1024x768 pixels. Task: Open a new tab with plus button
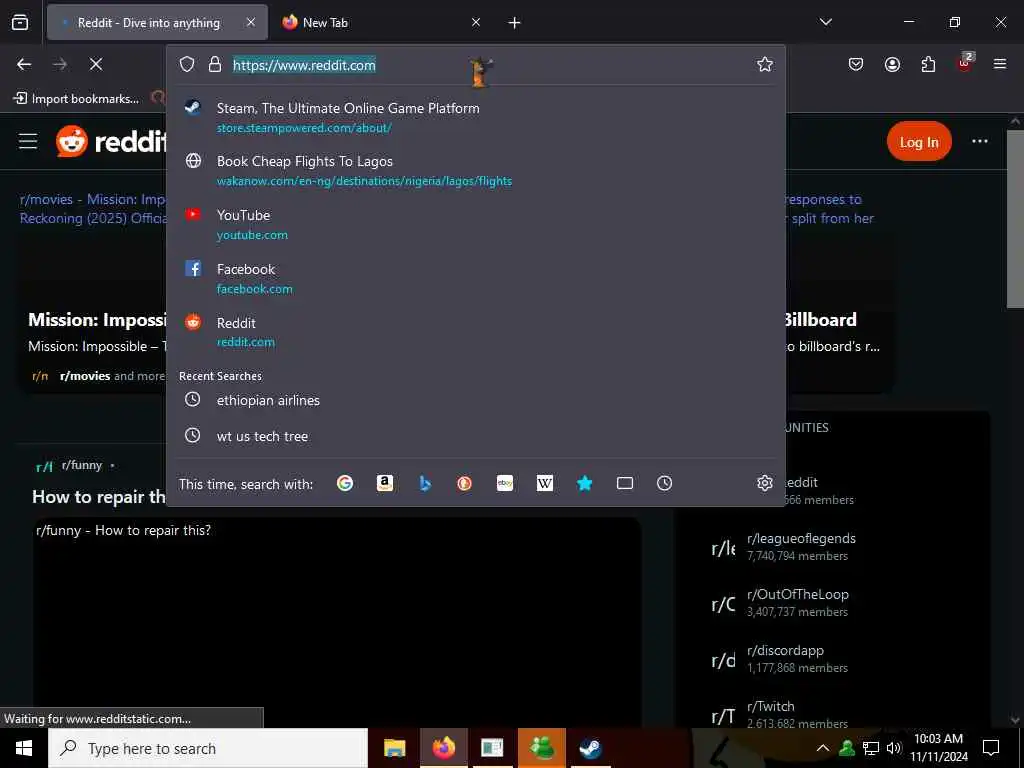click(x=515, y=23)
